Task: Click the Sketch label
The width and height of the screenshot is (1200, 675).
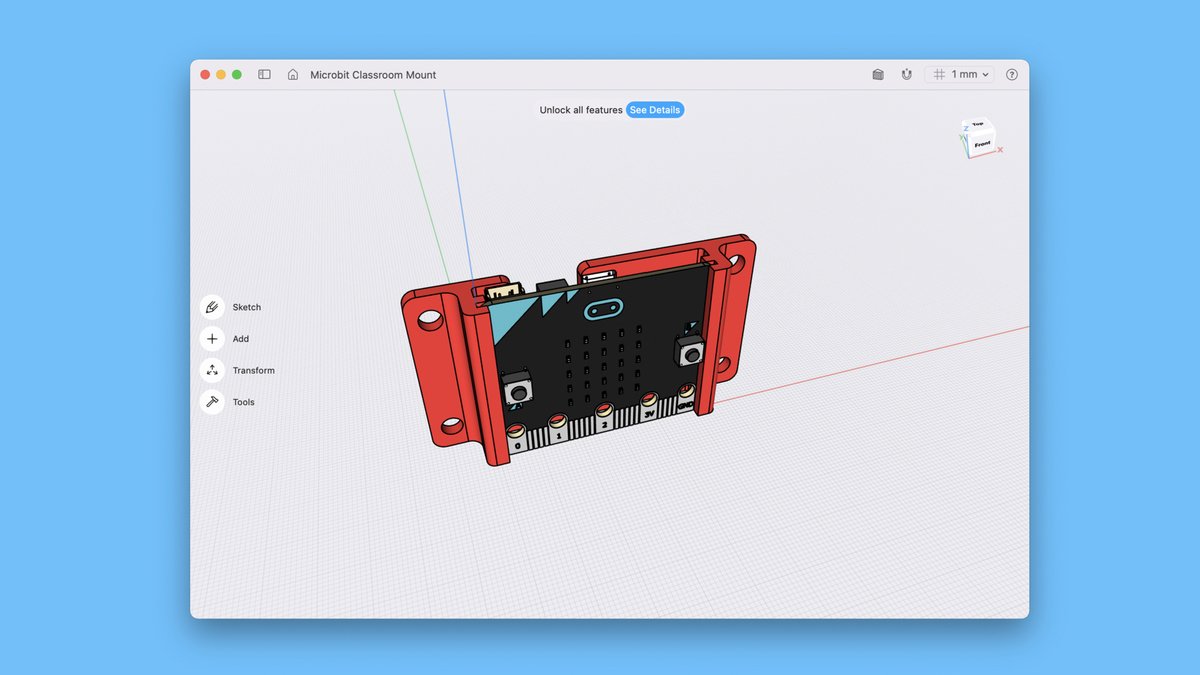Action: click(247, 307)
